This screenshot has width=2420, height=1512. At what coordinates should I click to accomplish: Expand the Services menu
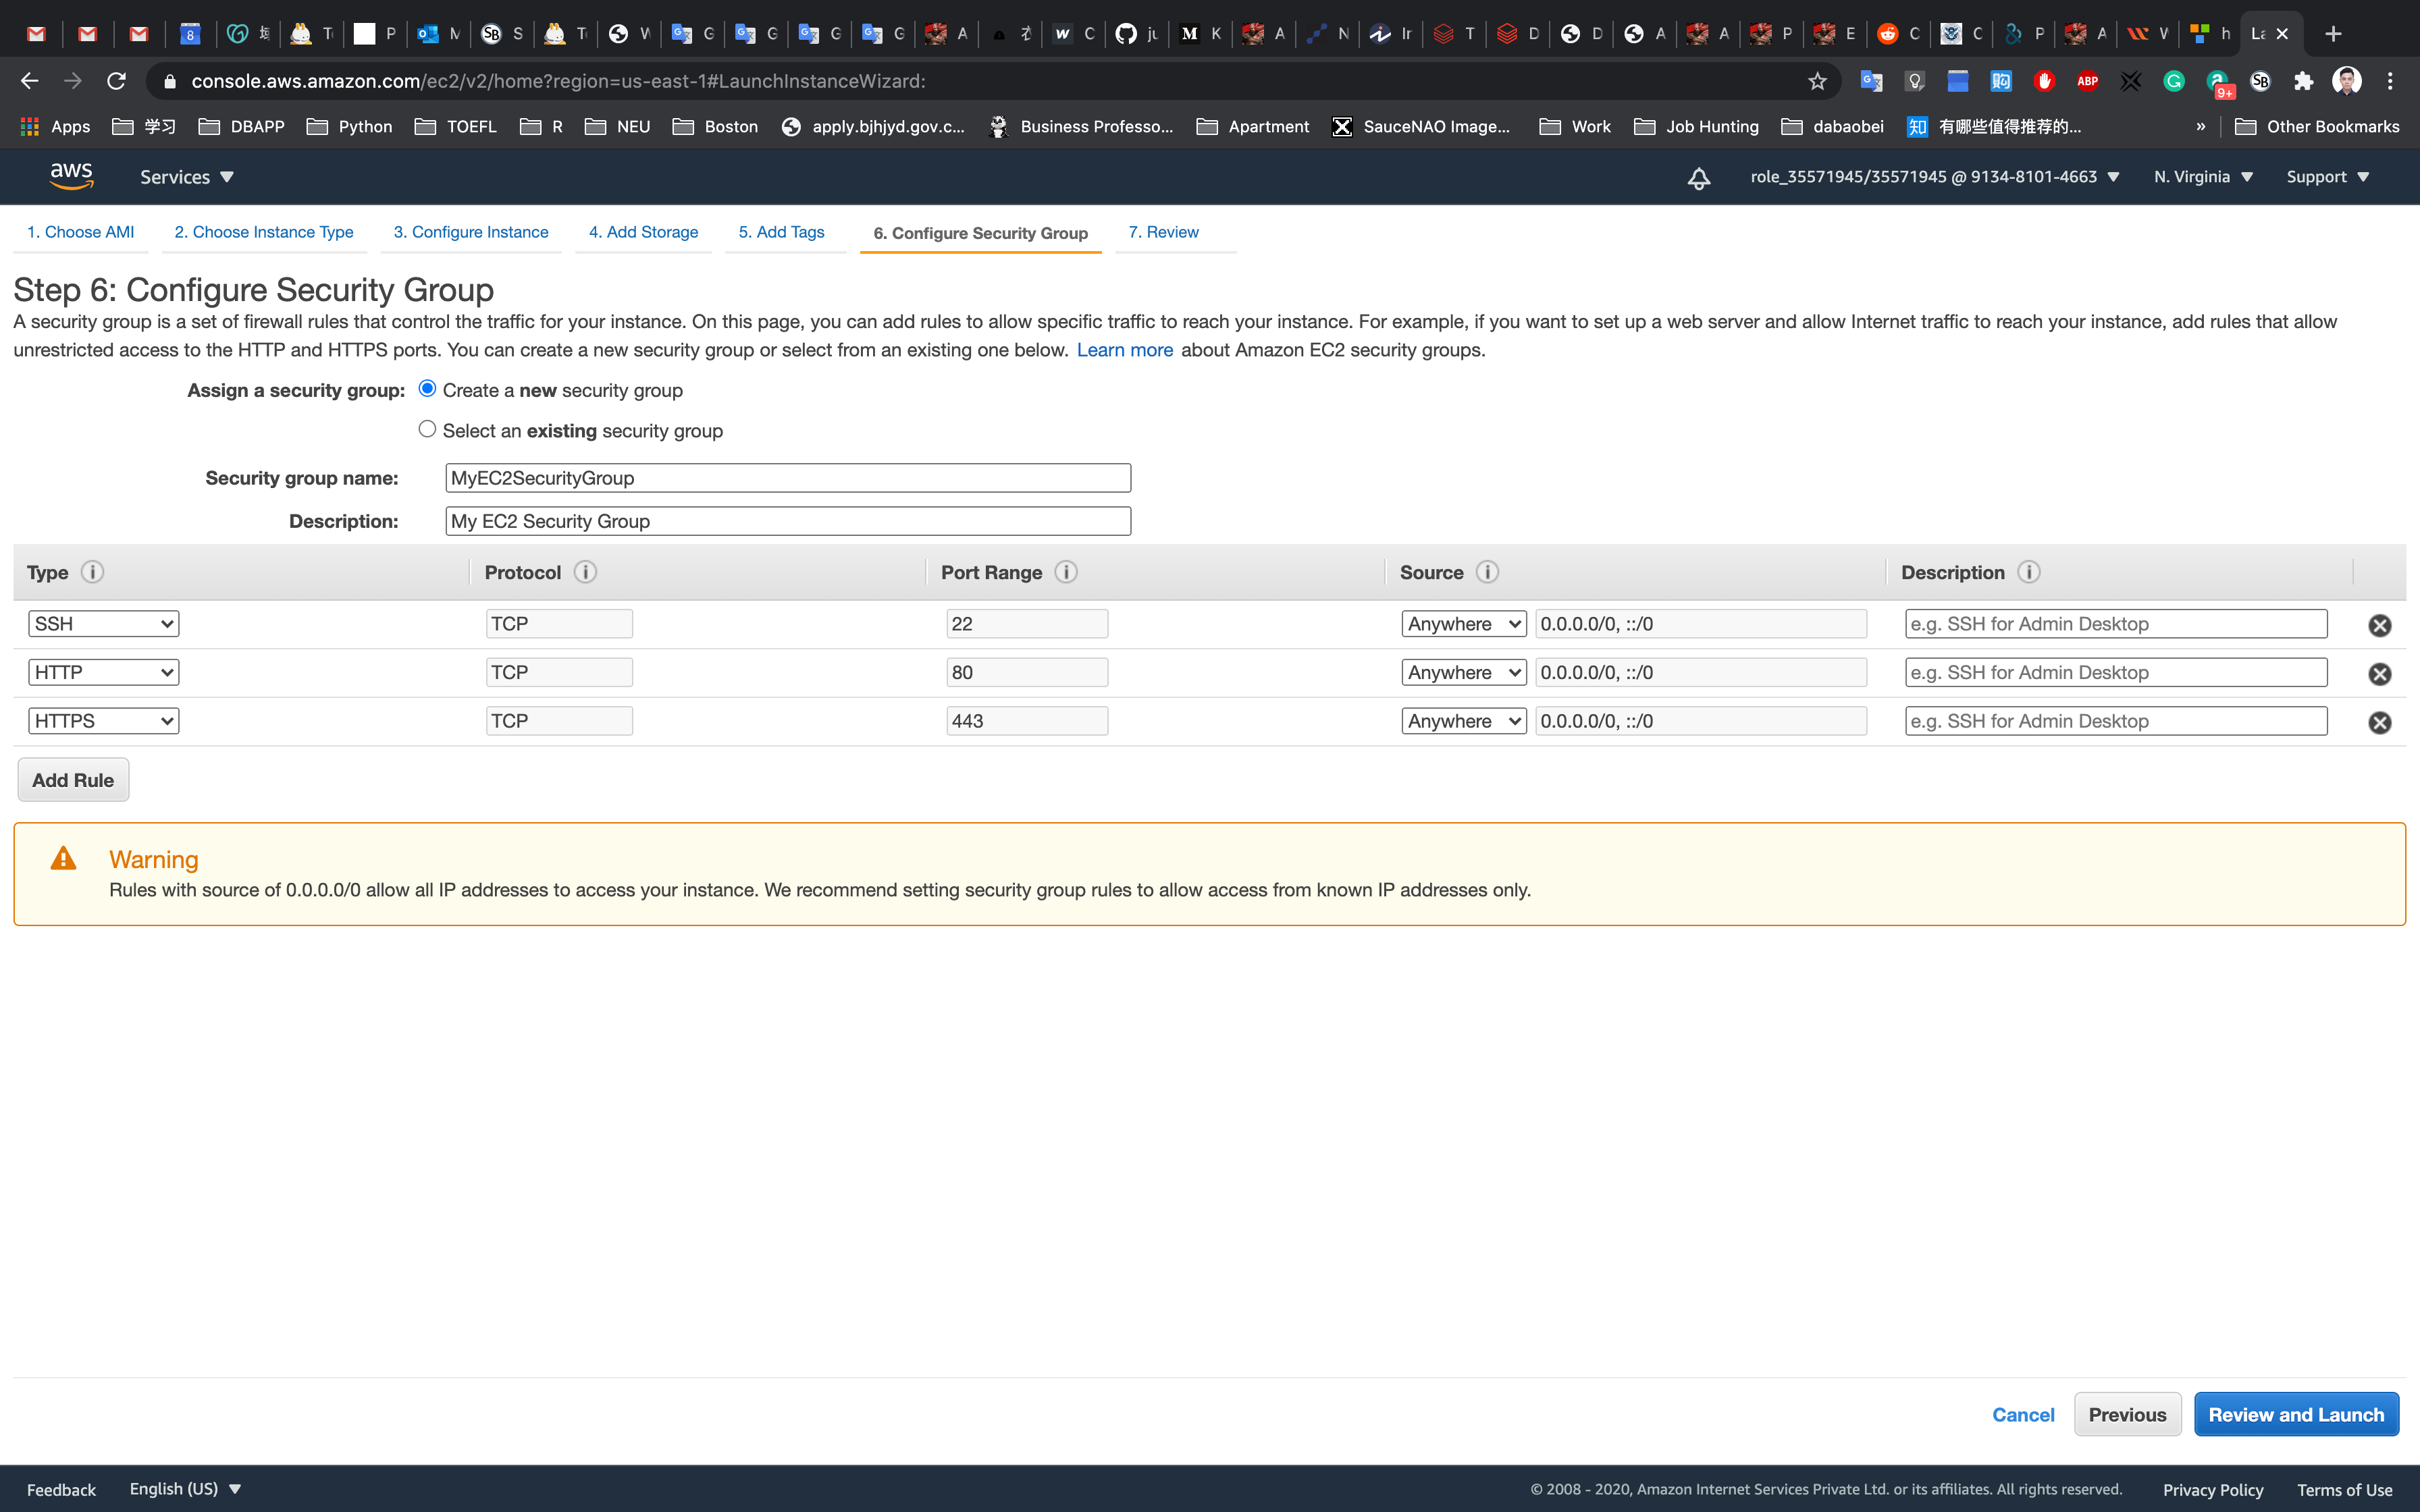tap(186, 177)
